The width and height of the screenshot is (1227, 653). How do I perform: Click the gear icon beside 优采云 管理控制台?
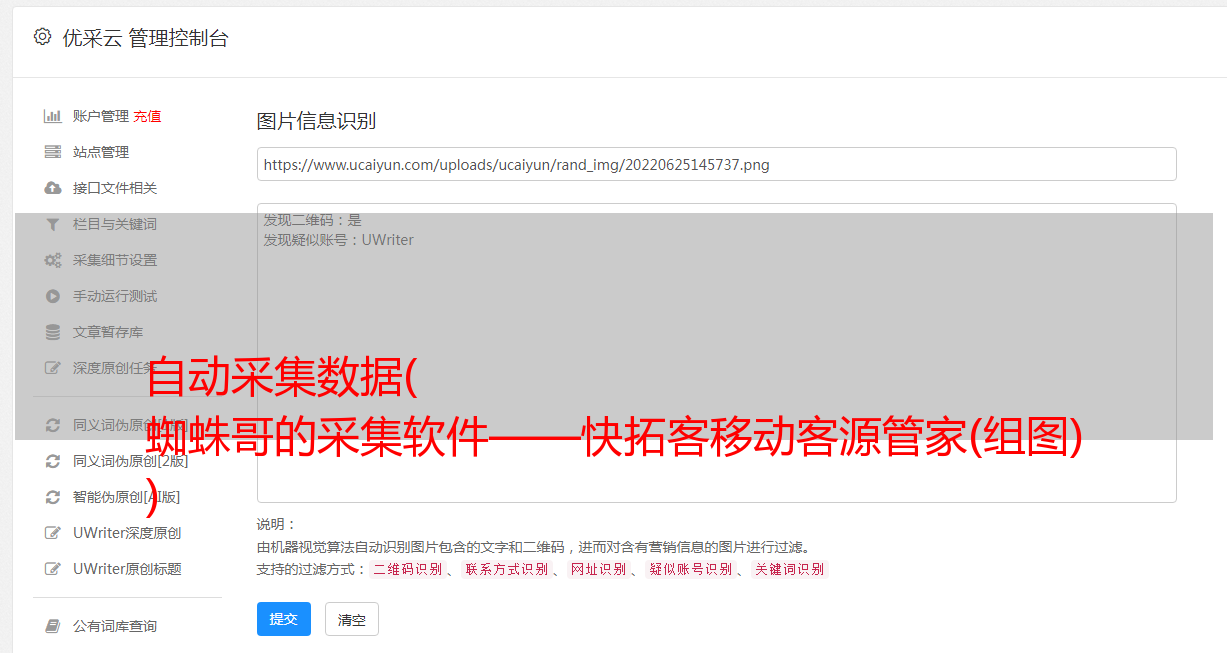pos(42,37)
